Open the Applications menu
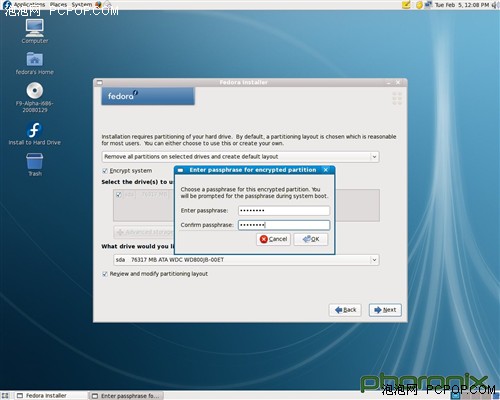 click(x=29, y=5)
